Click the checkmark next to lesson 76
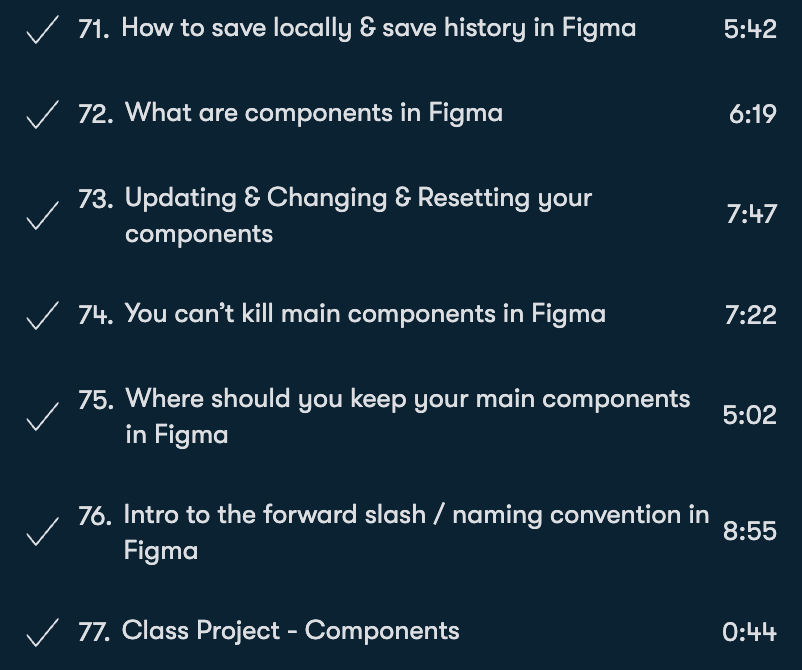Viewport: 802px width, 670px height. pos(40,534)
